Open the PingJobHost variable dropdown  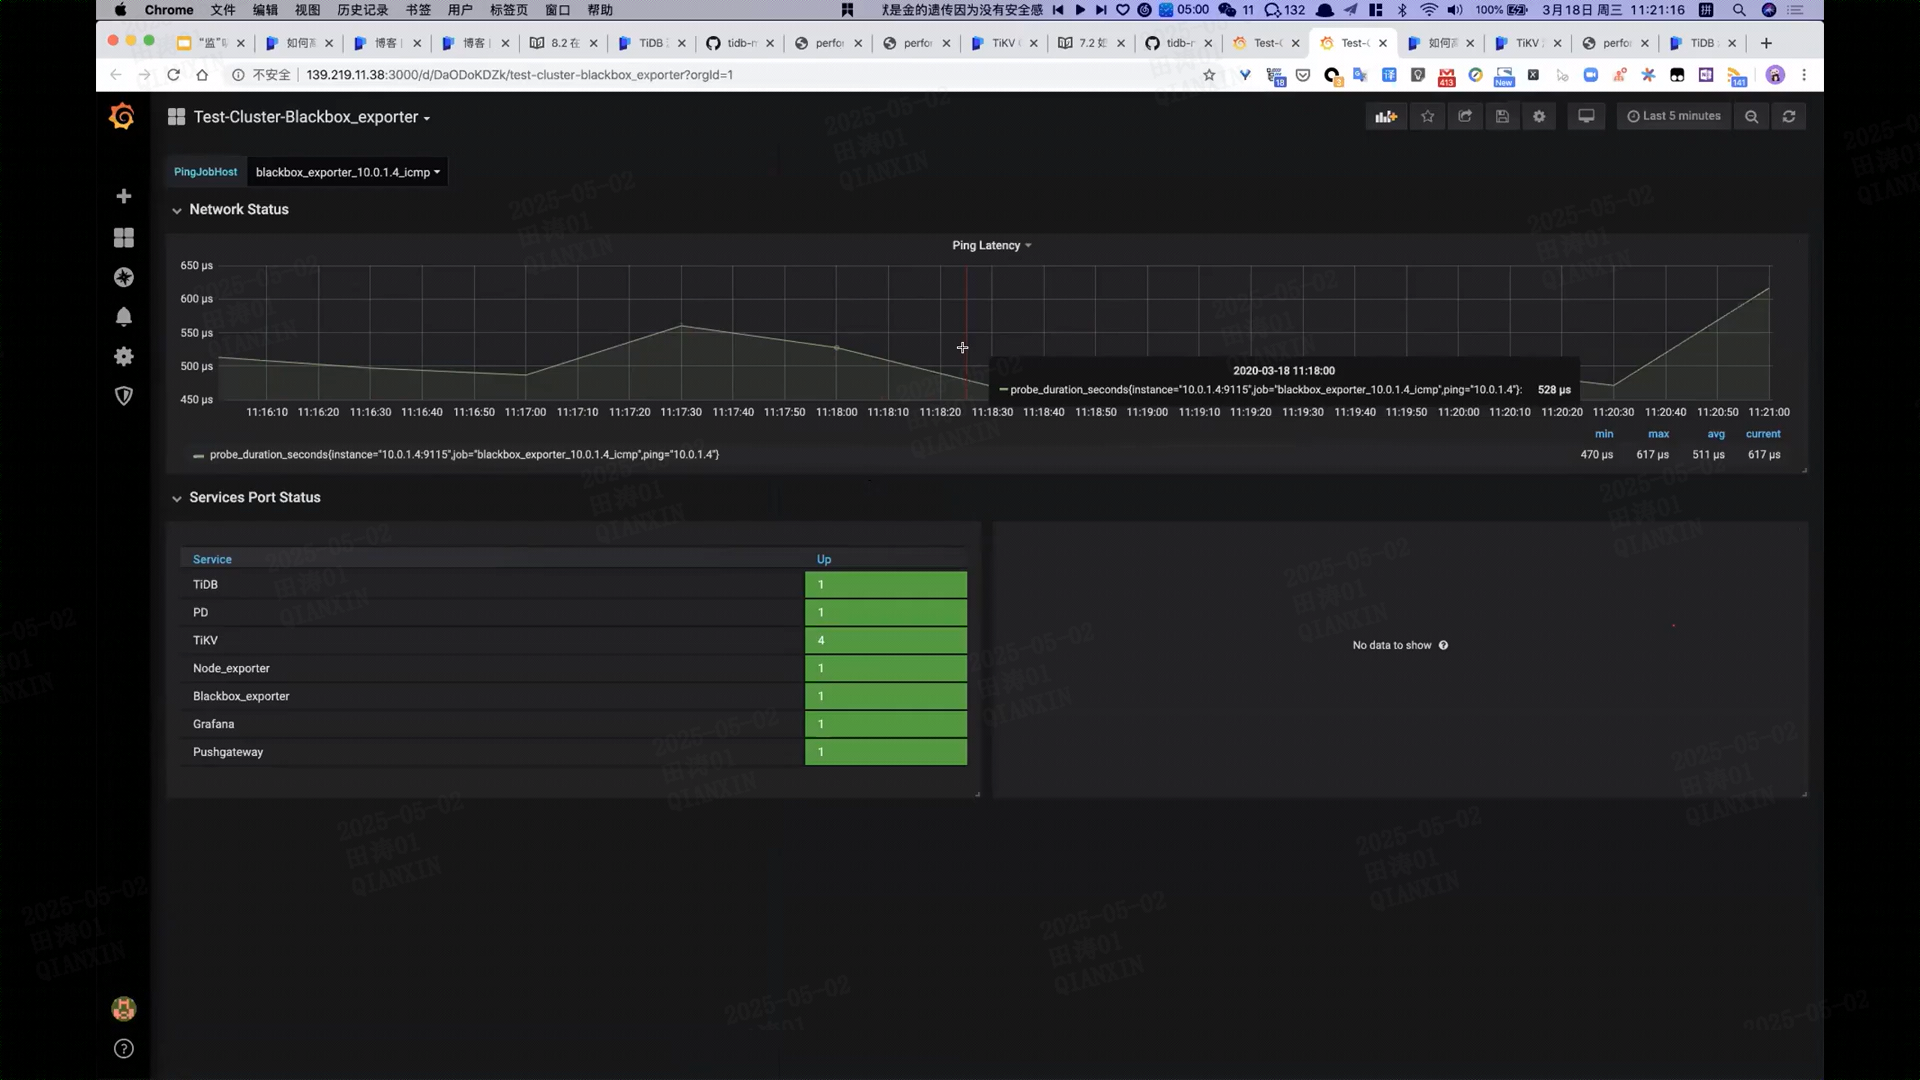click(347, 172)
